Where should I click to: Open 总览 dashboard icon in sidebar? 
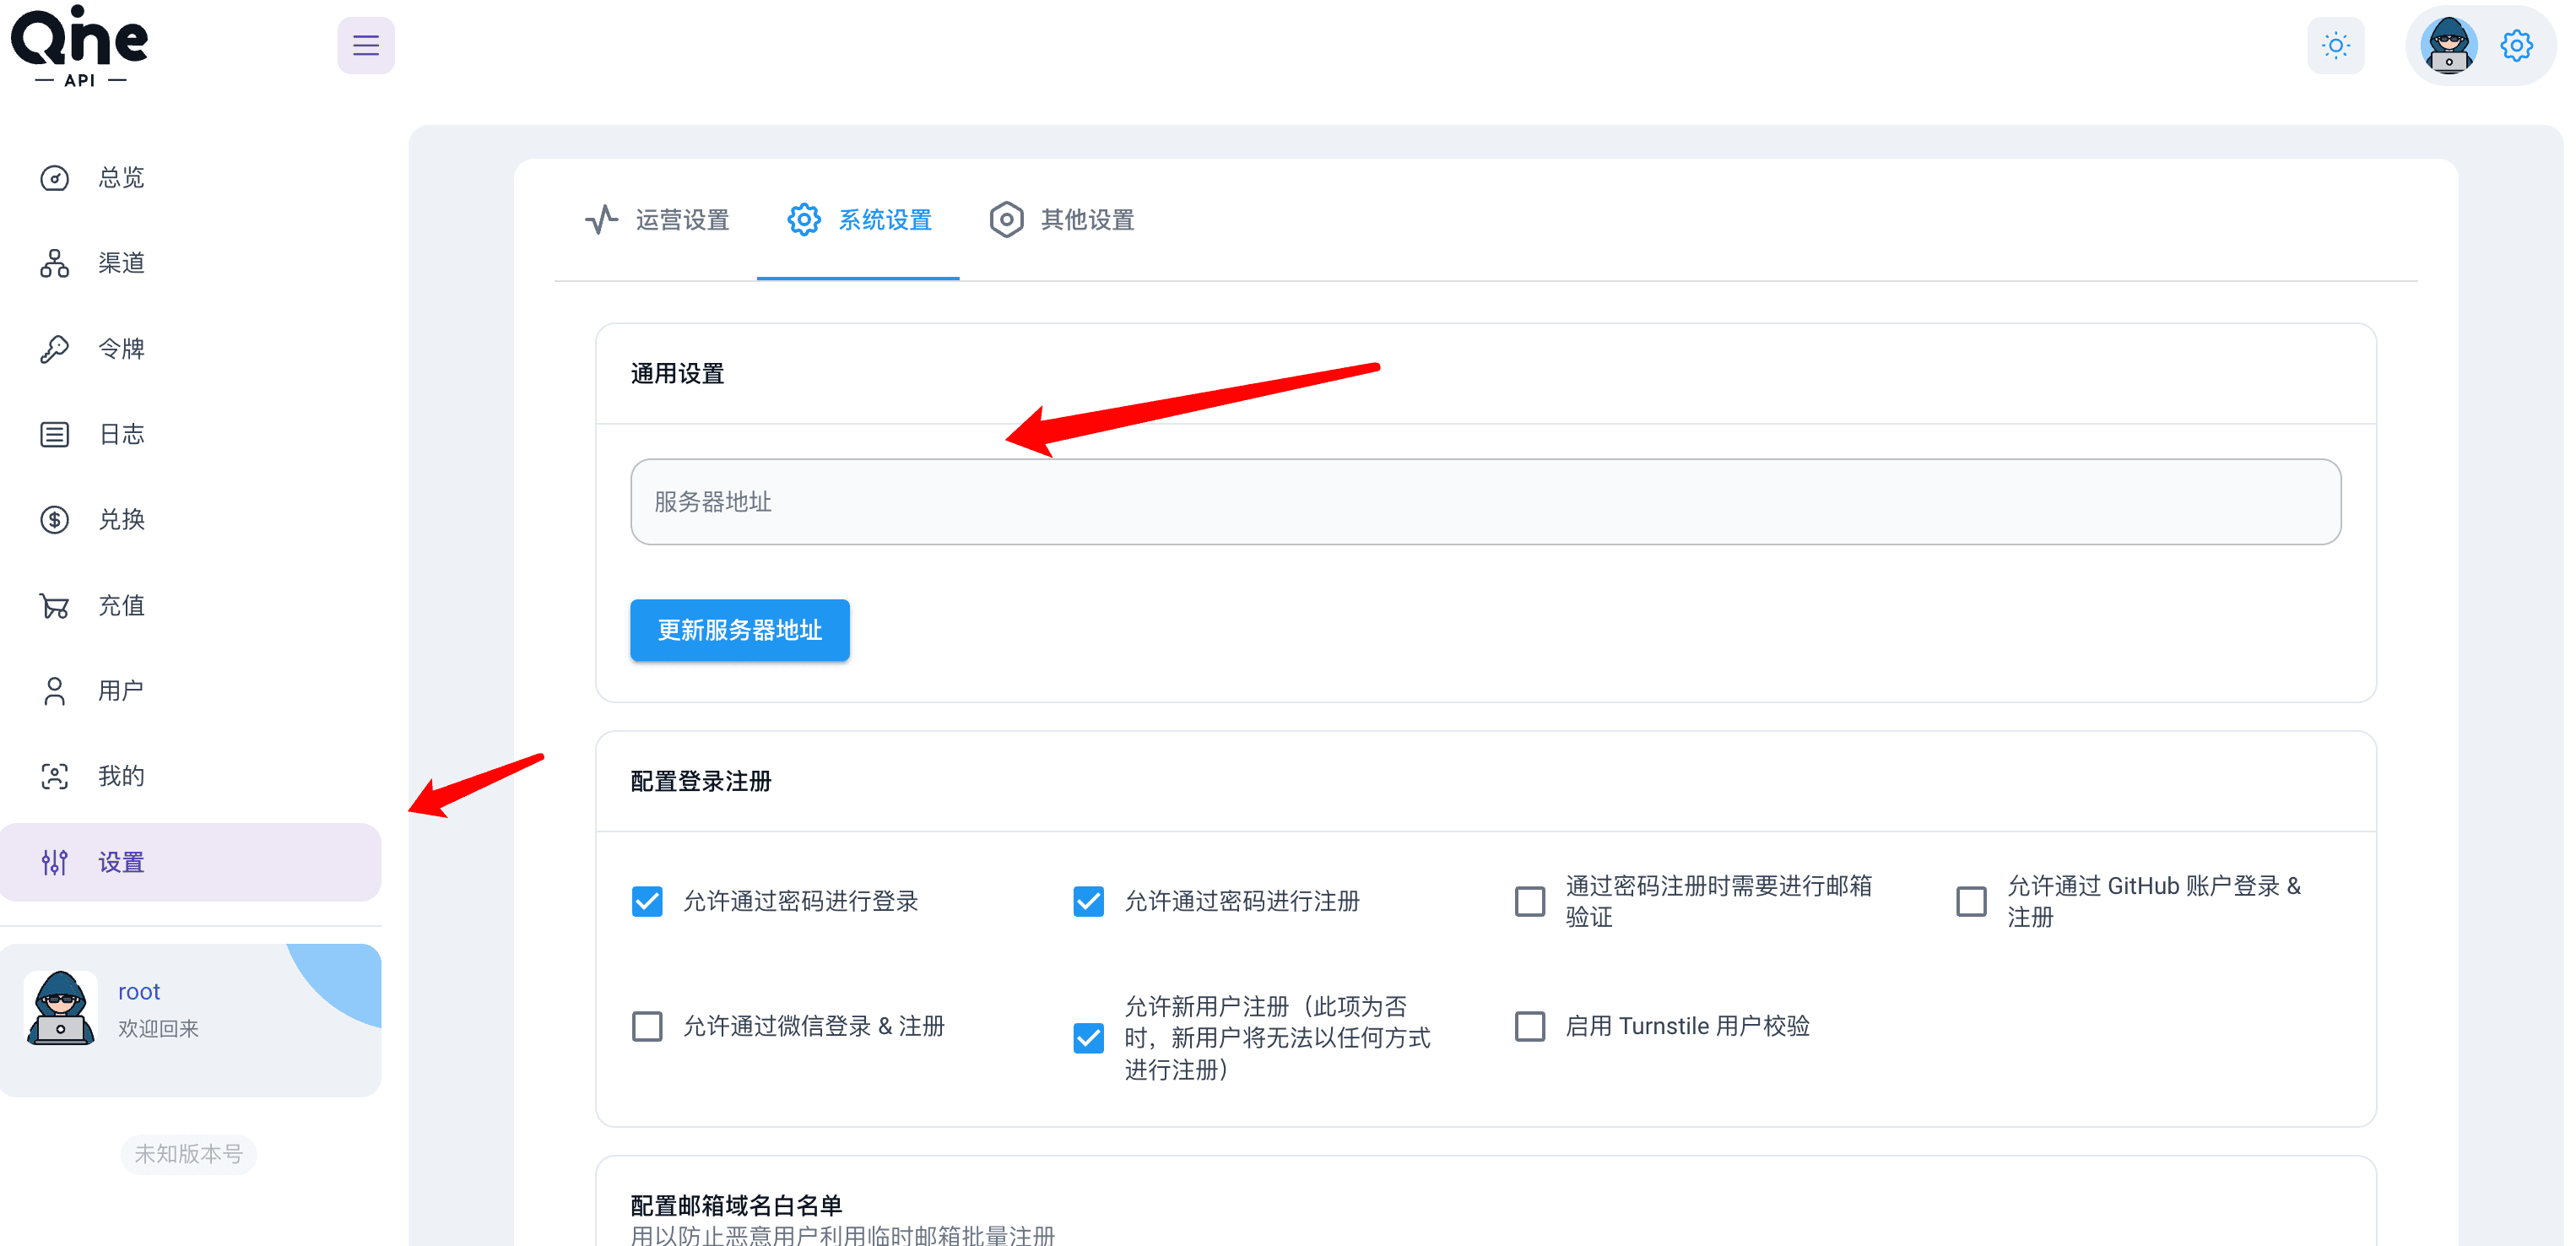[x=54, y=178]
